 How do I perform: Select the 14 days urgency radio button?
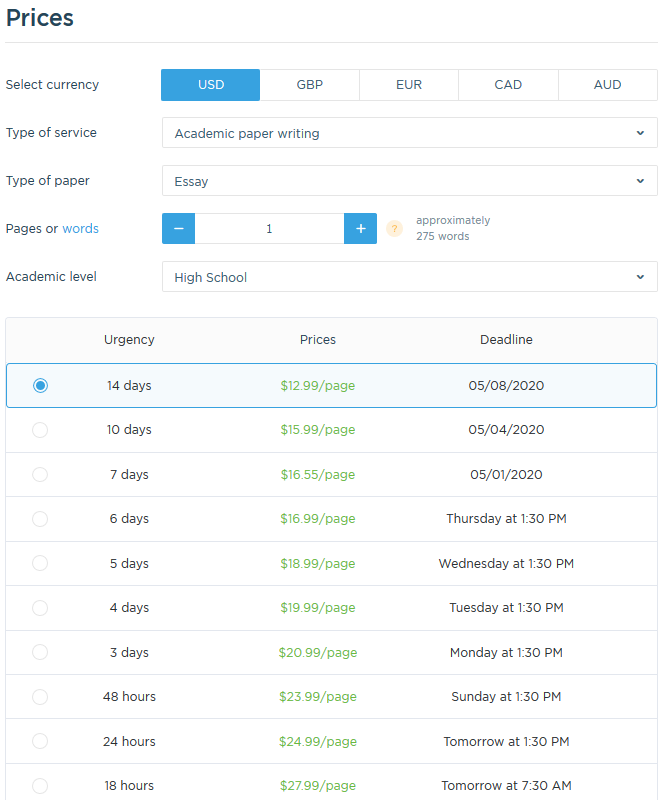point(40,386)
